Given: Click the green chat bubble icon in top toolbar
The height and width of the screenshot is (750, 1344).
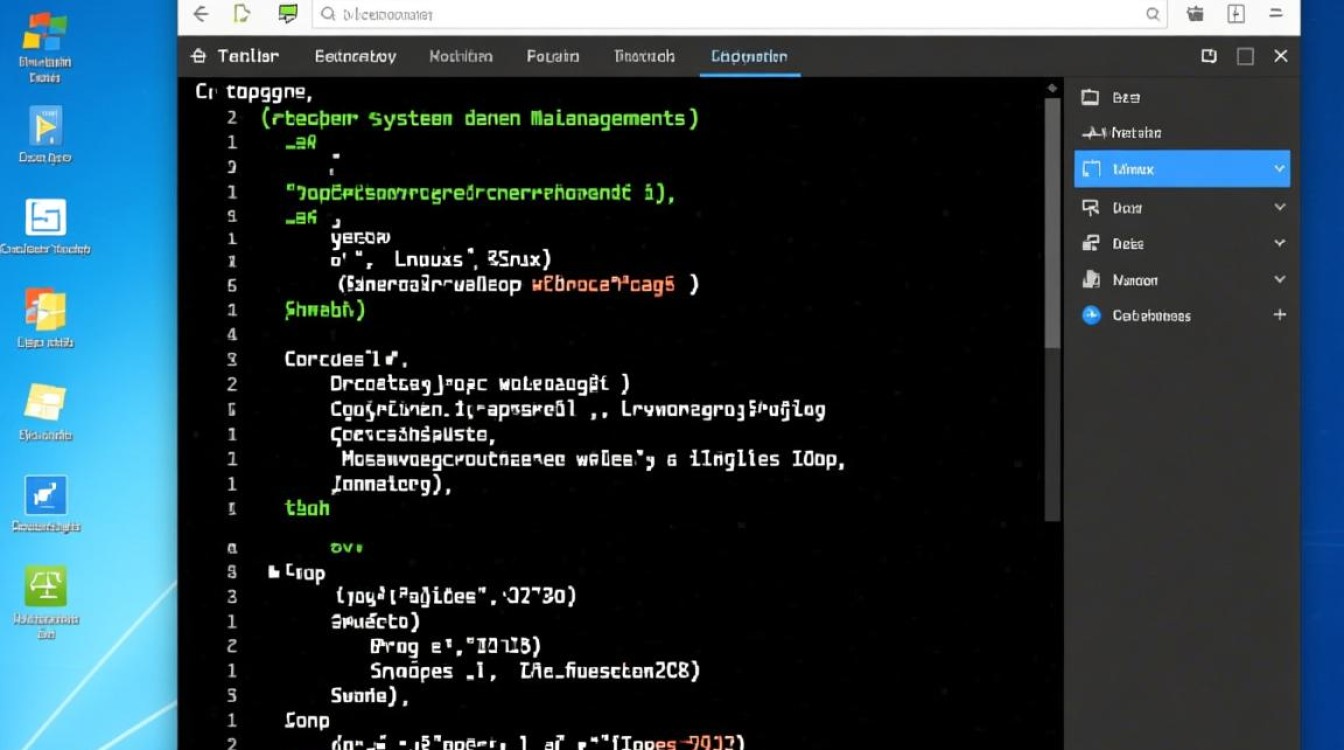Looking at the screenshot, I should click(x=287, y=14).
